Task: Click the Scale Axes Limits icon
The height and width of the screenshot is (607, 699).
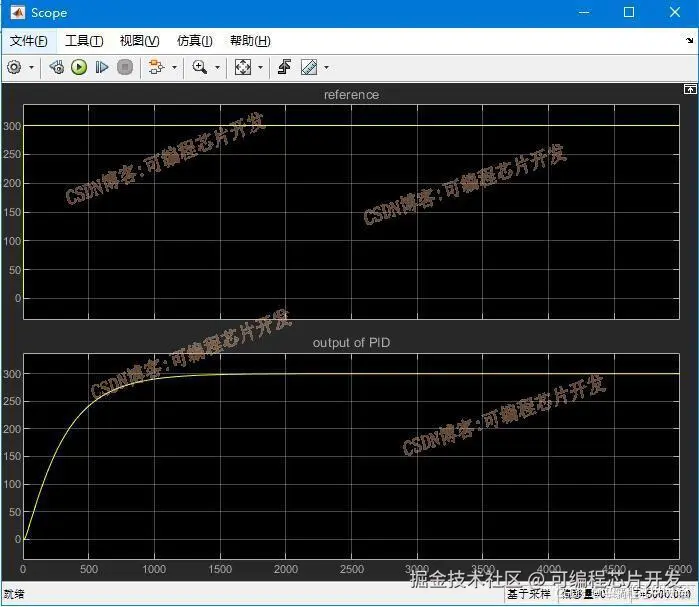Action: (x=243, y=67)
